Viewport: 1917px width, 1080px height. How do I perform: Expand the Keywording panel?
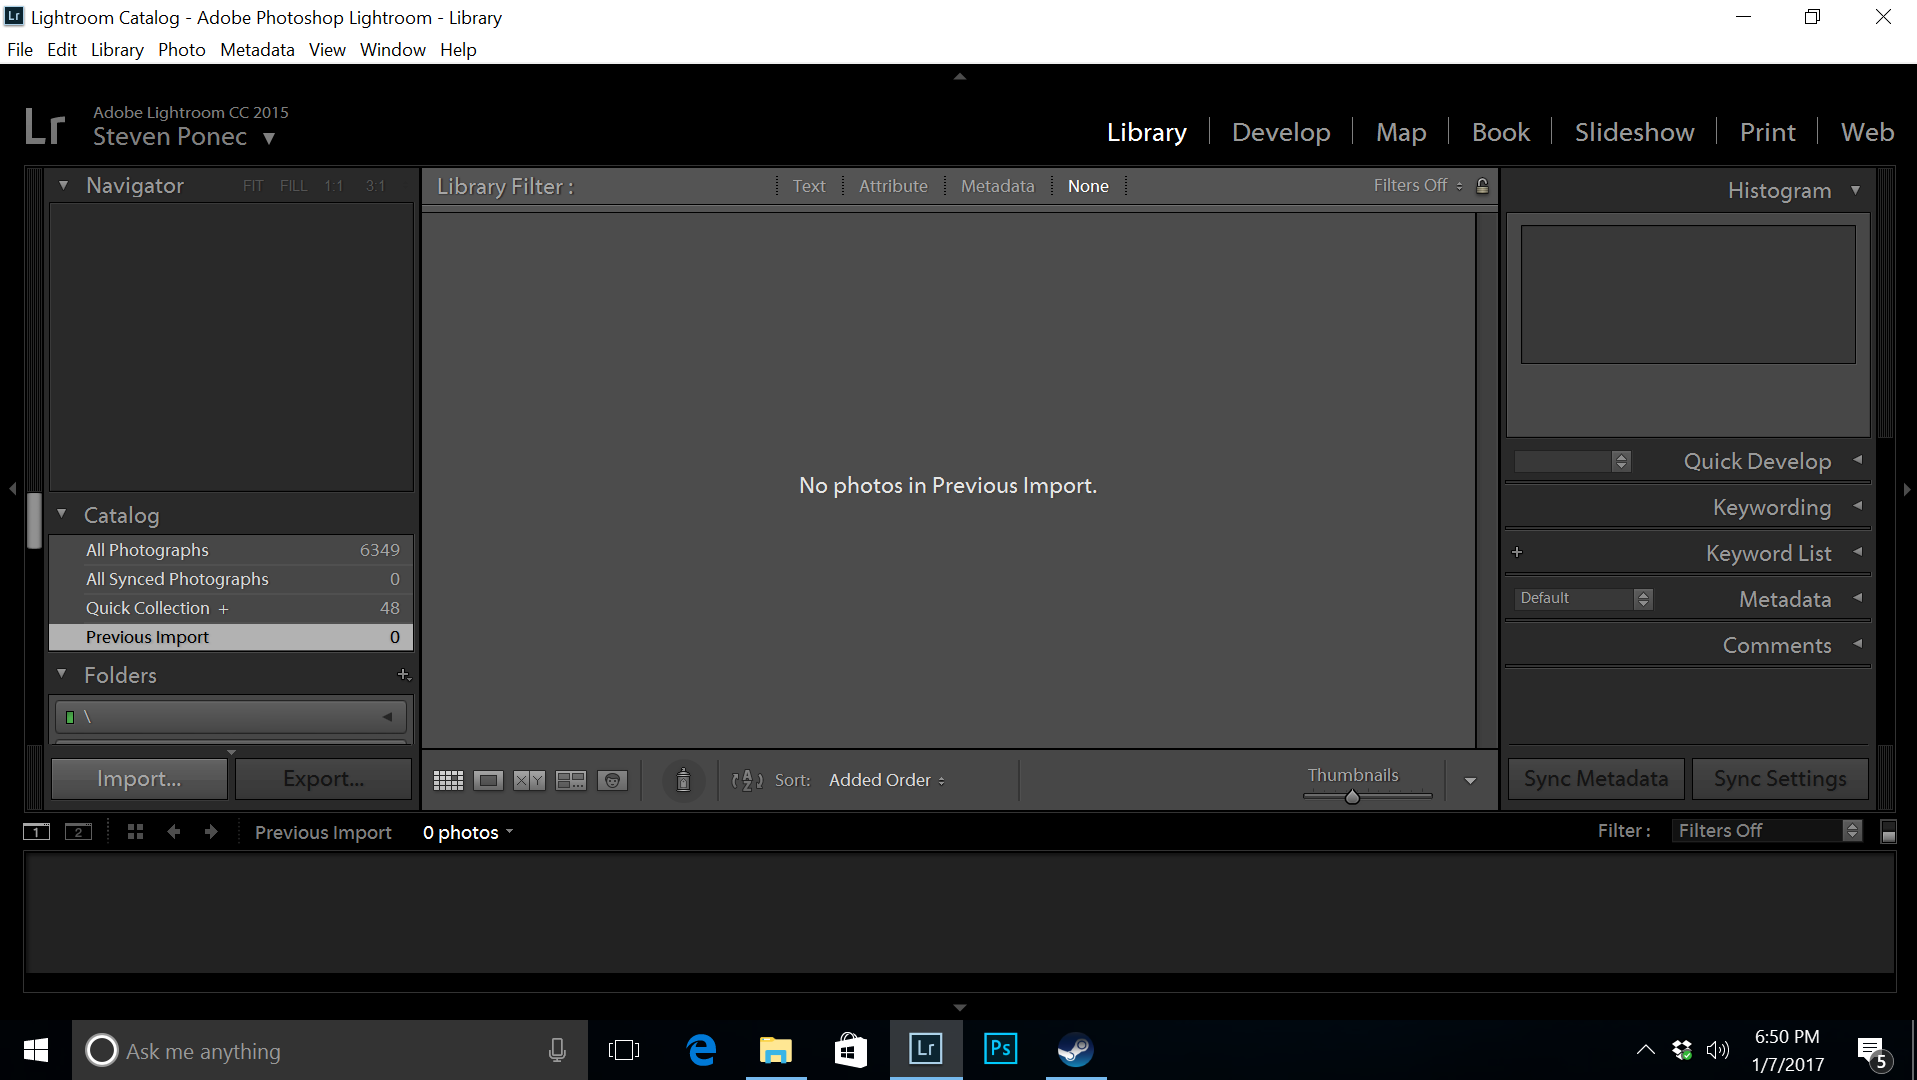1857,506
